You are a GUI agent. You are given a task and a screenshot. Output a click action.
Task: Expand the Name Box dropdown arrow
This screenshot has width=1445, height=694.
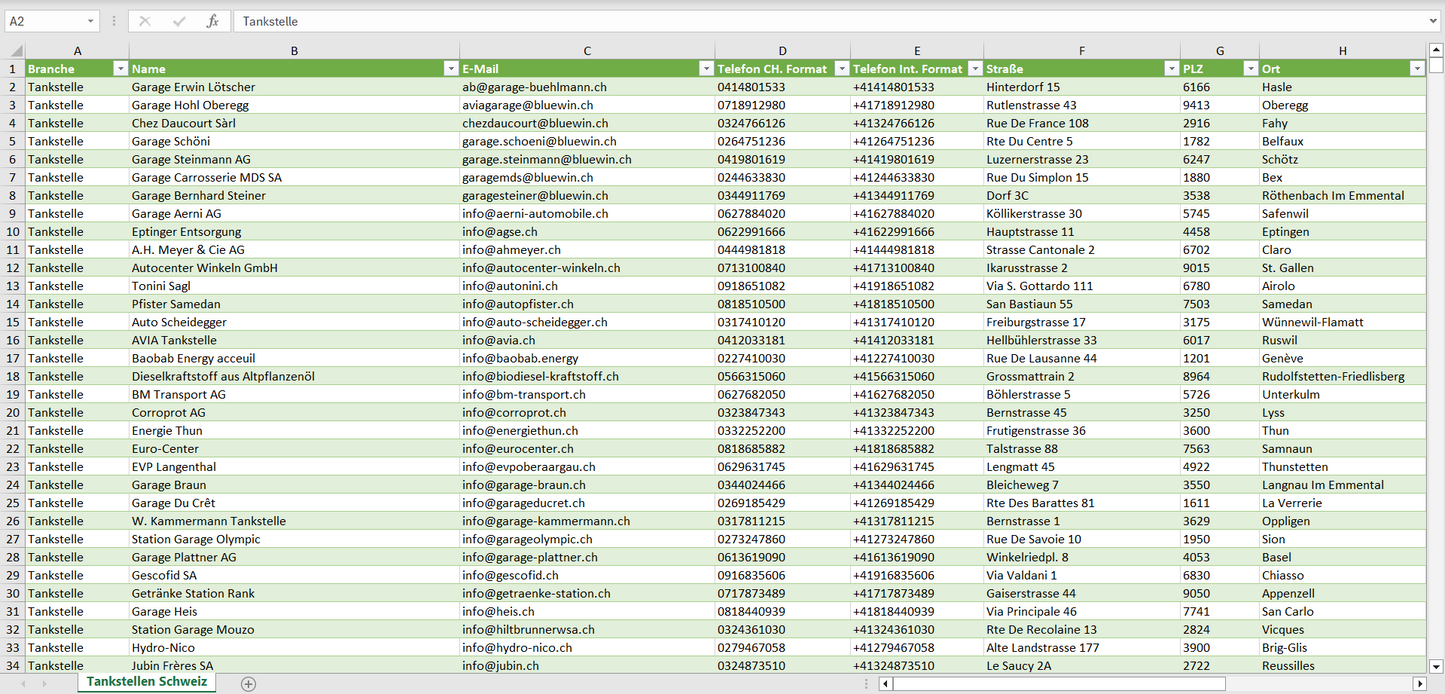[x=90, y=21]
